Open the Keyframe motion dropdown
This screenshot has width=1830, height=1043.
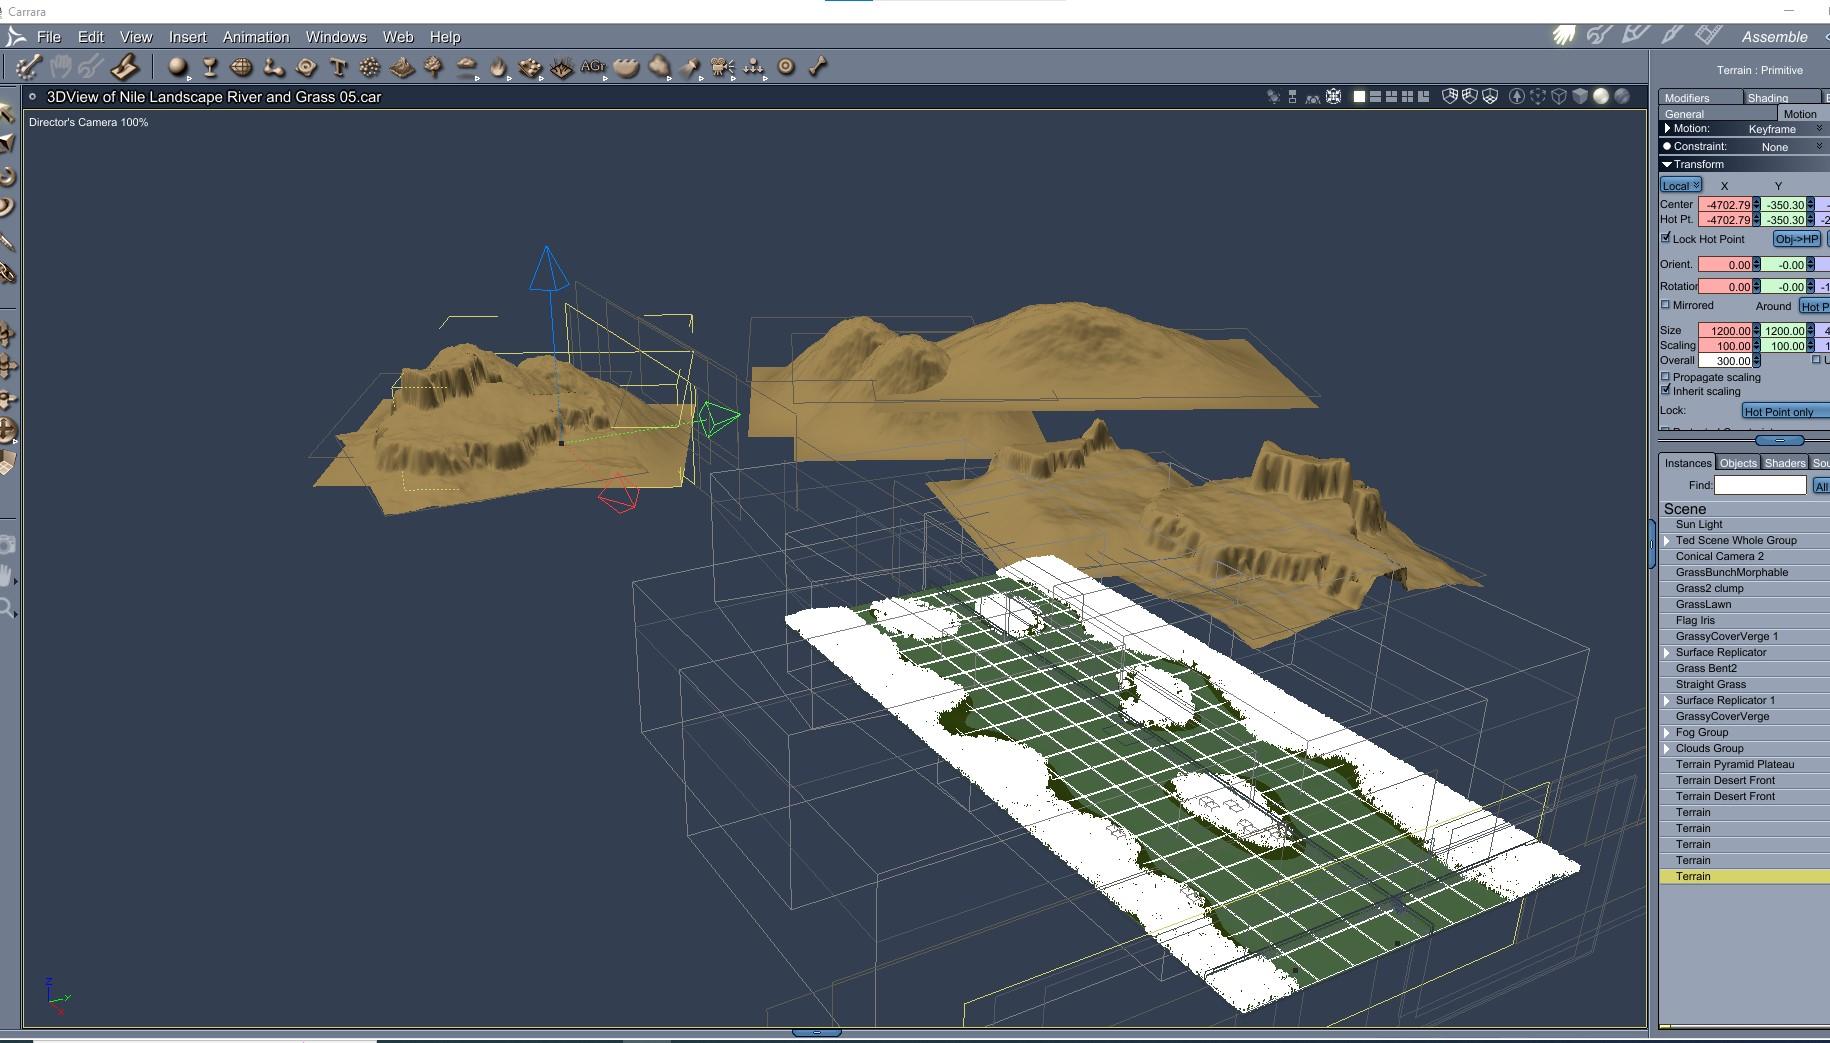1784,129
